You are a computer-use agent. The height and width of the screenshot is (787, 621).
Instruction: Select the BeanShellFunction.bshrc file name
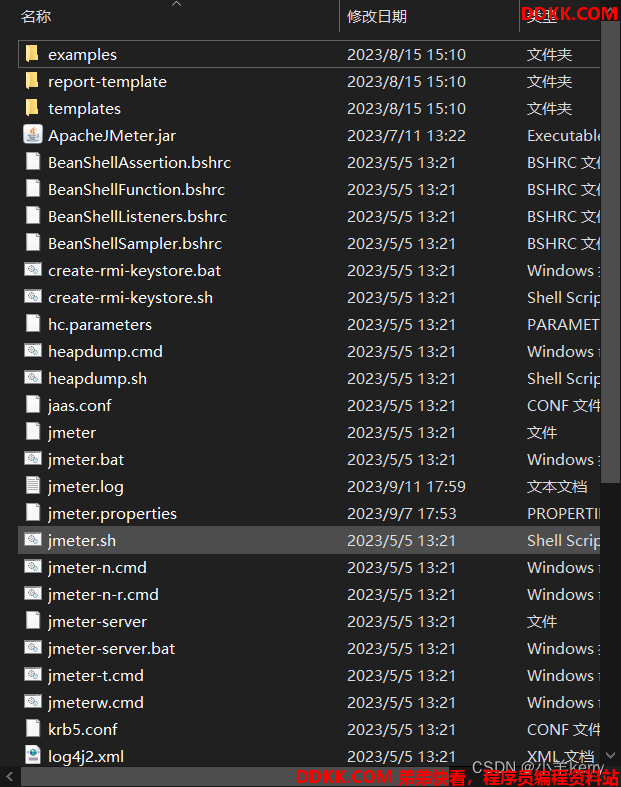pyautogui.click(x=137, y=190)
